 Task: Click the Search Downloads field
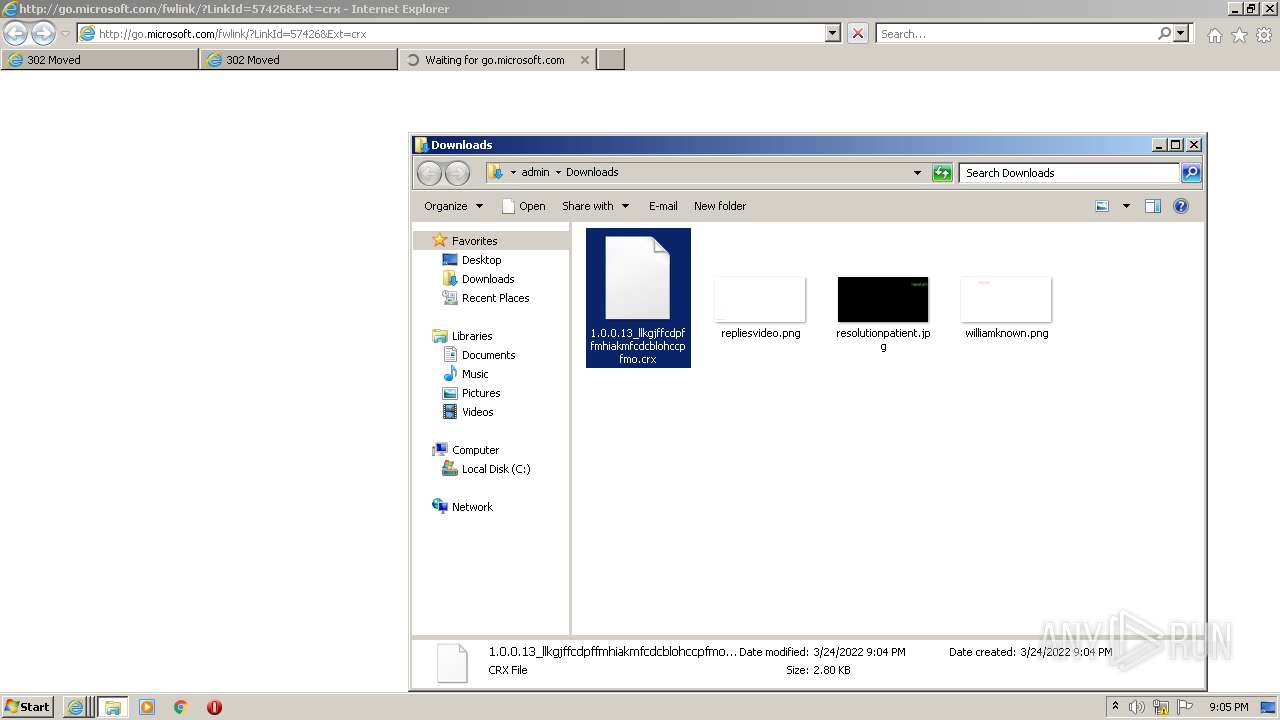point(1069,173)
